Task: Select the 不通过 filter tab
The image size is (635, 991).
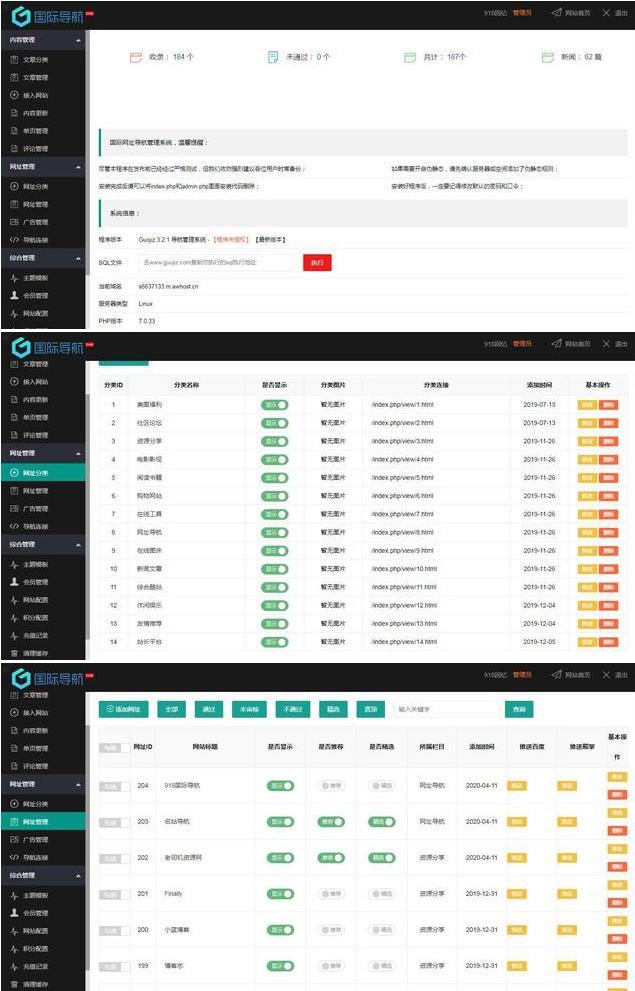Action: click(293, 709)
